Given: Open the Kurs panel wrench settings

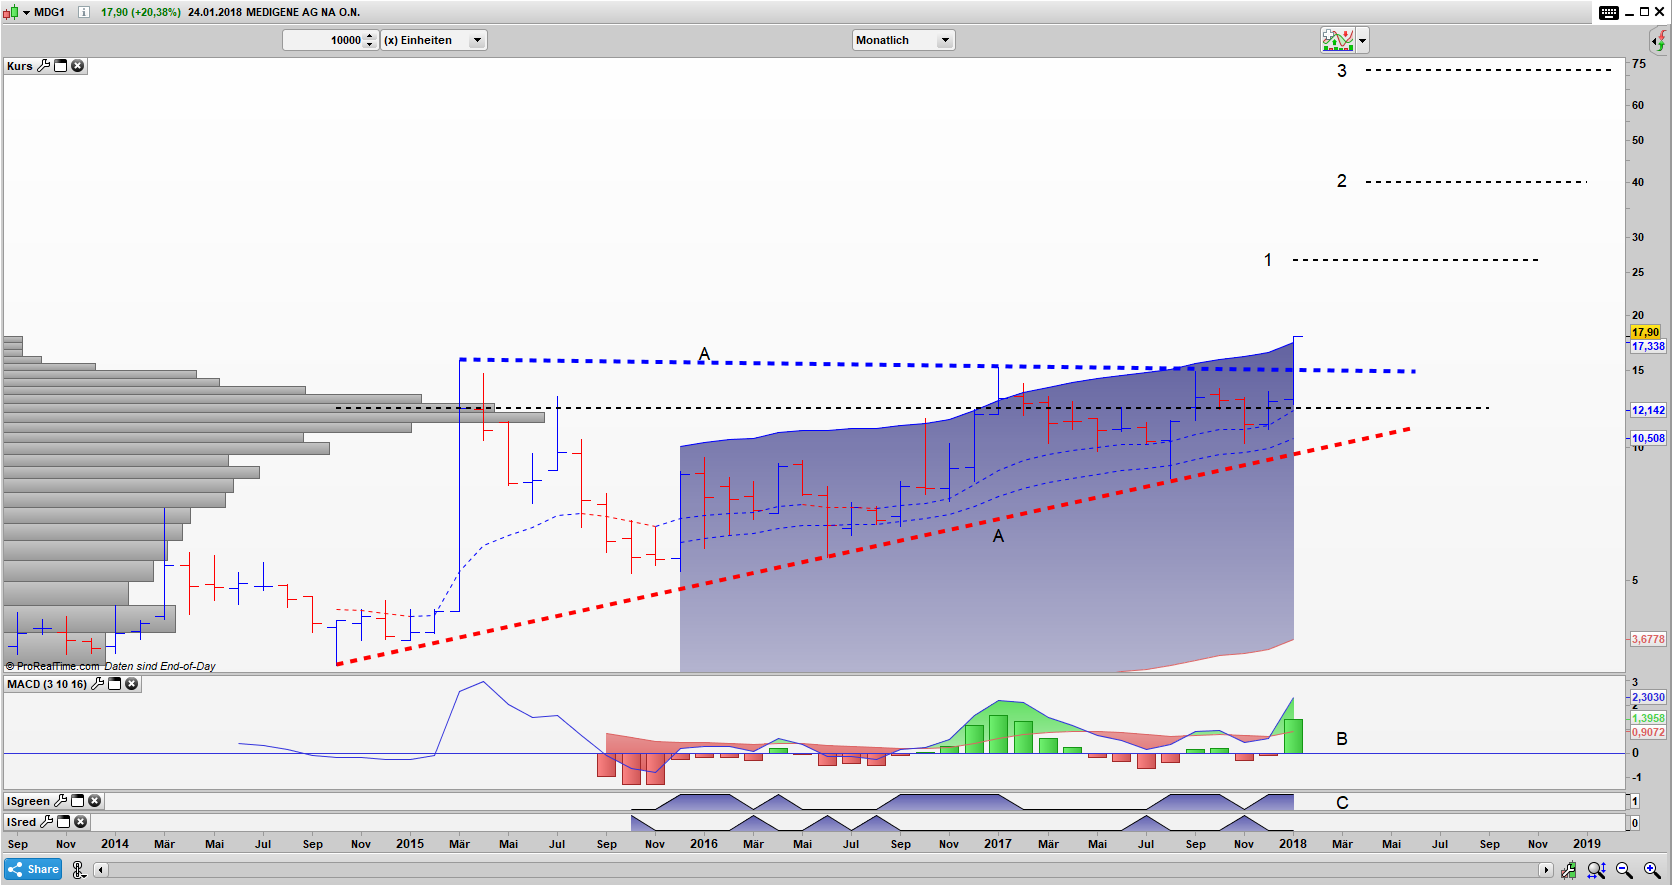Looking at the screenshot, I should [43, 66].
